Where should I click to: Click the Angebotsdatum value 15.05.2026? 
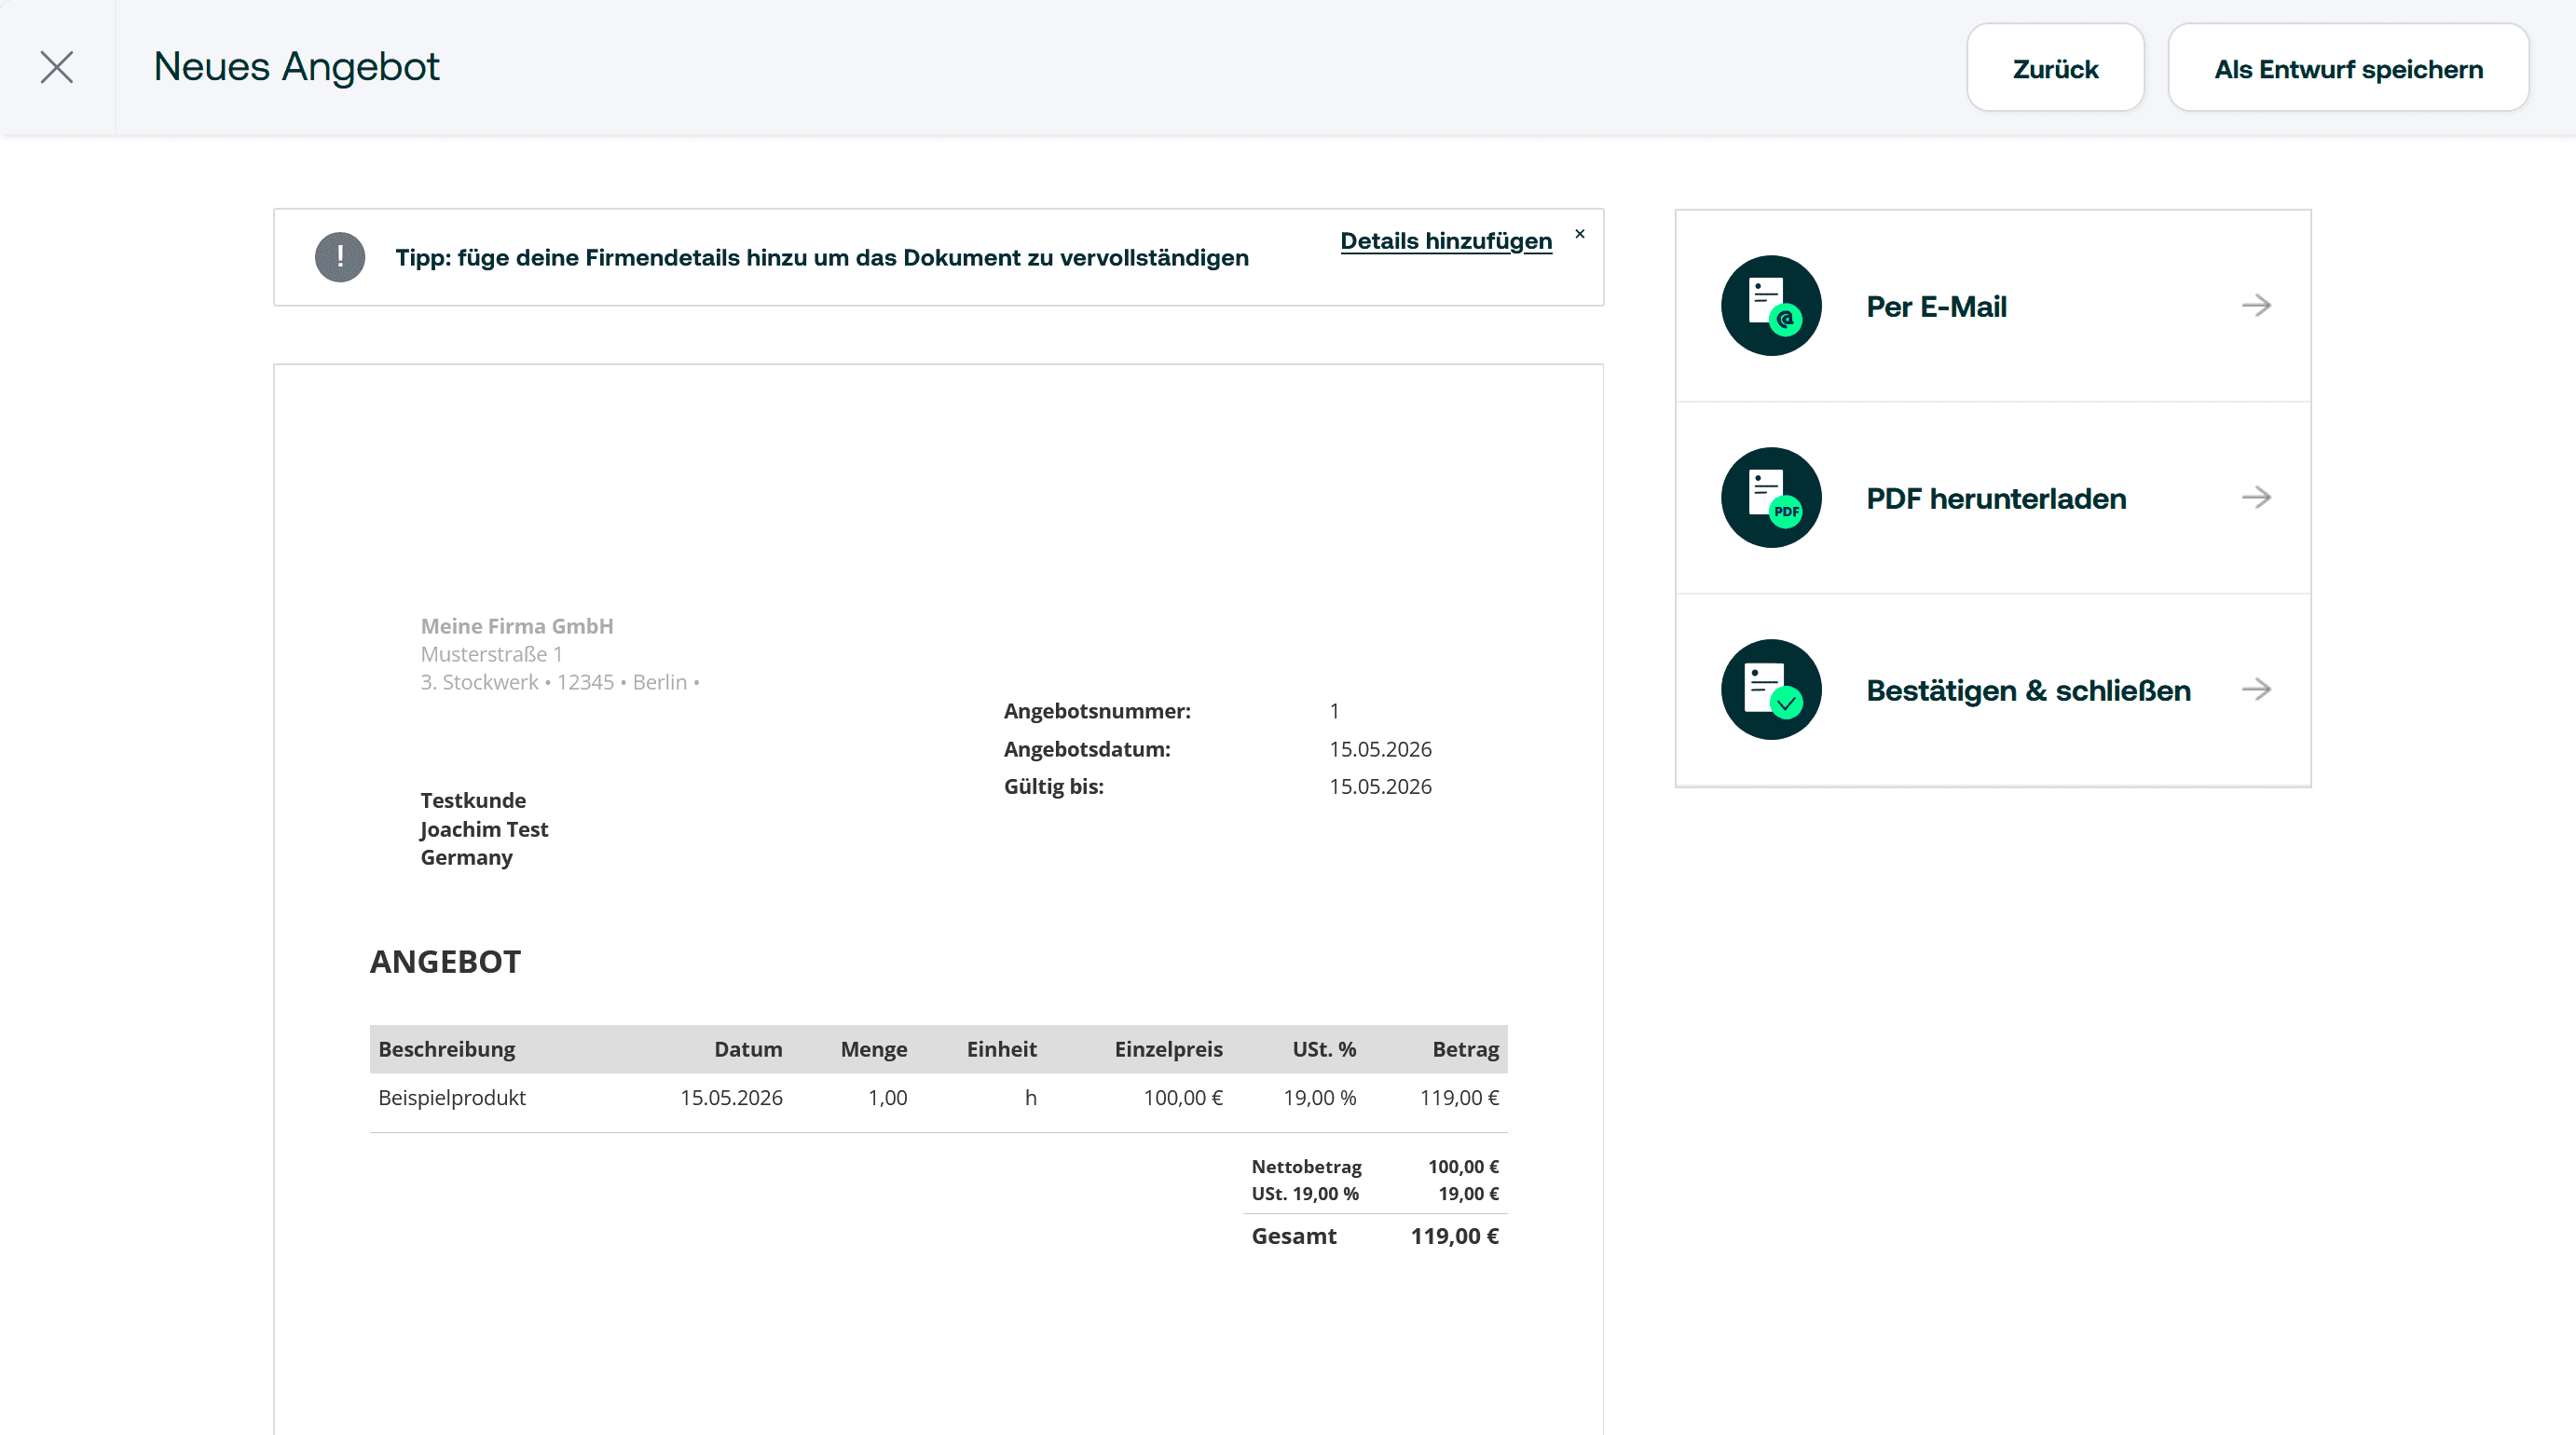1380,749
